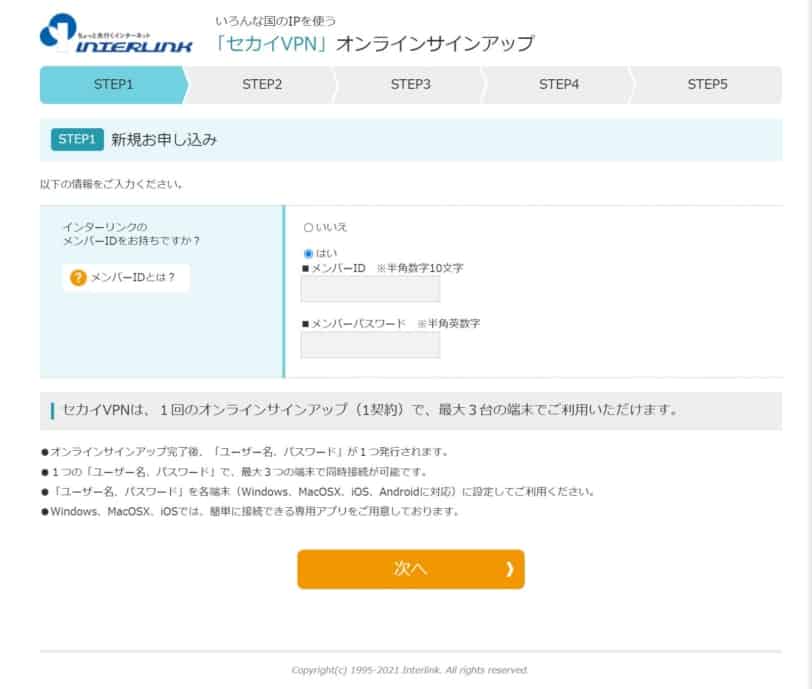Click the STEP5 progress tab
This screenshot has width=812, height=689.
707,84
